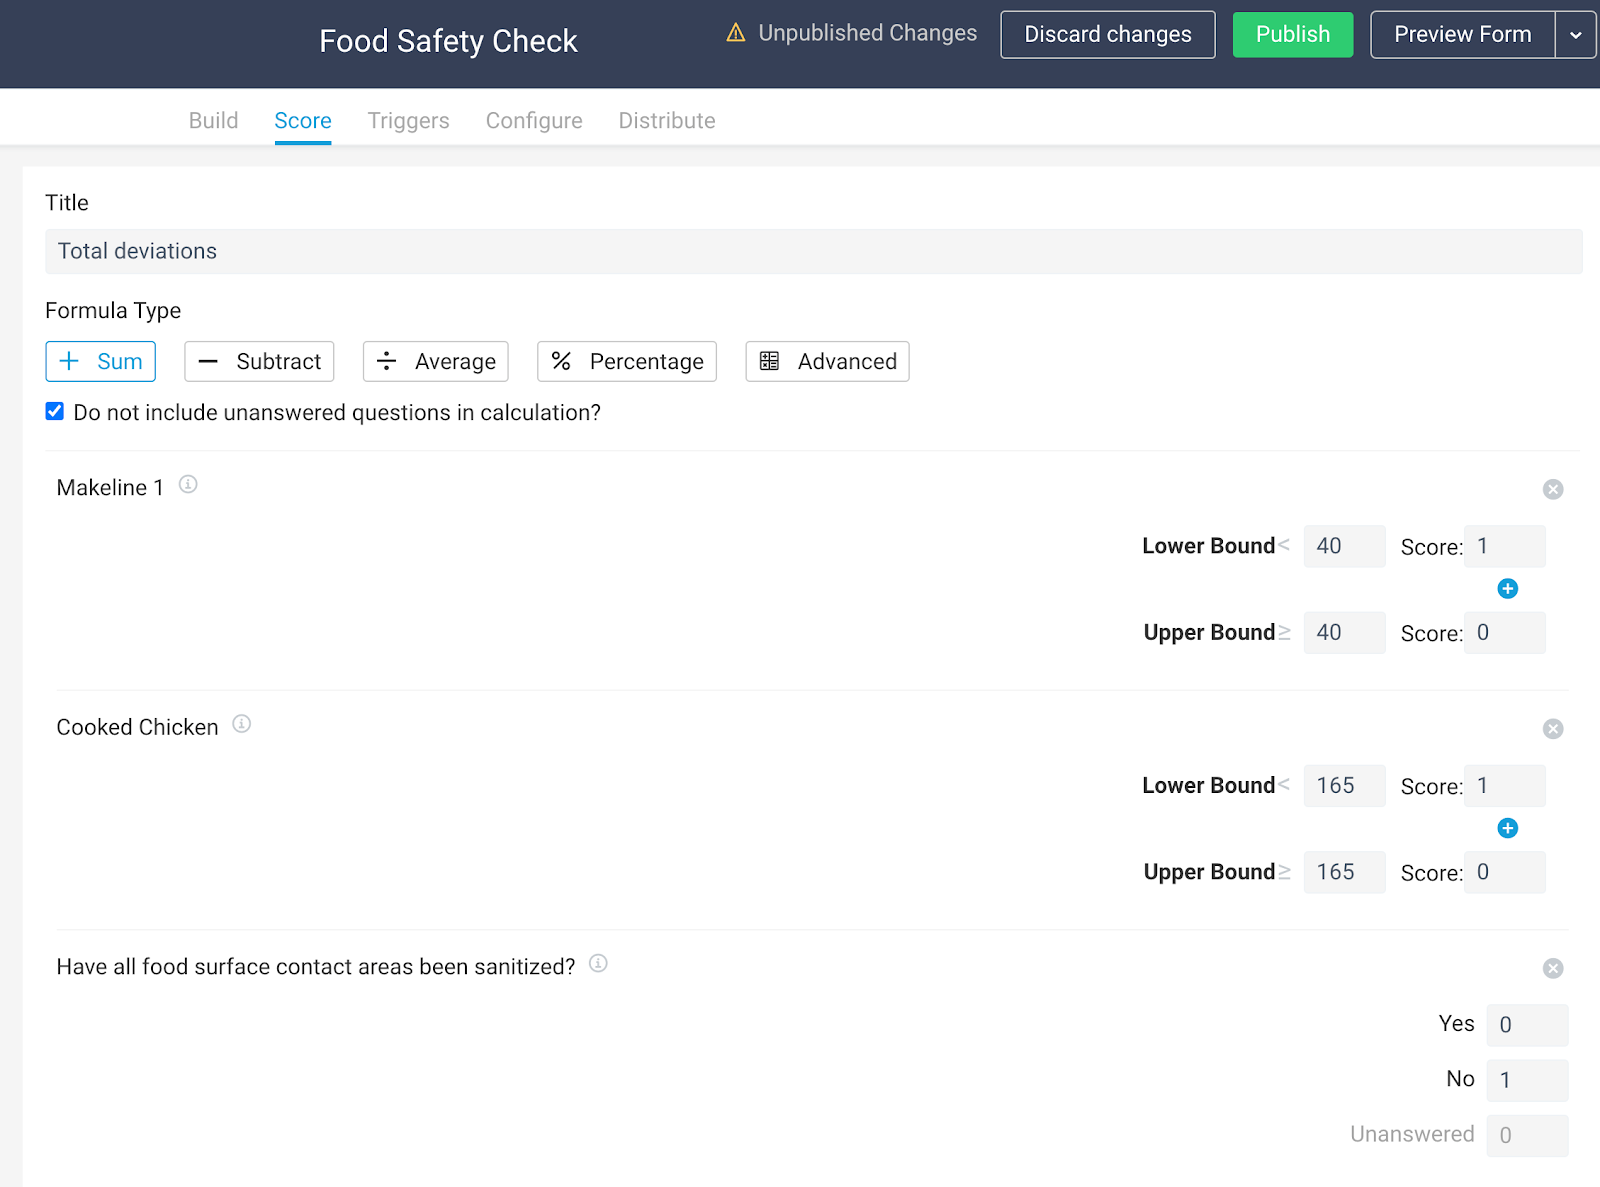The image size is (1600, 1187).
Task: Select the Advanced formula type
Action: click(x=828, y=362)
